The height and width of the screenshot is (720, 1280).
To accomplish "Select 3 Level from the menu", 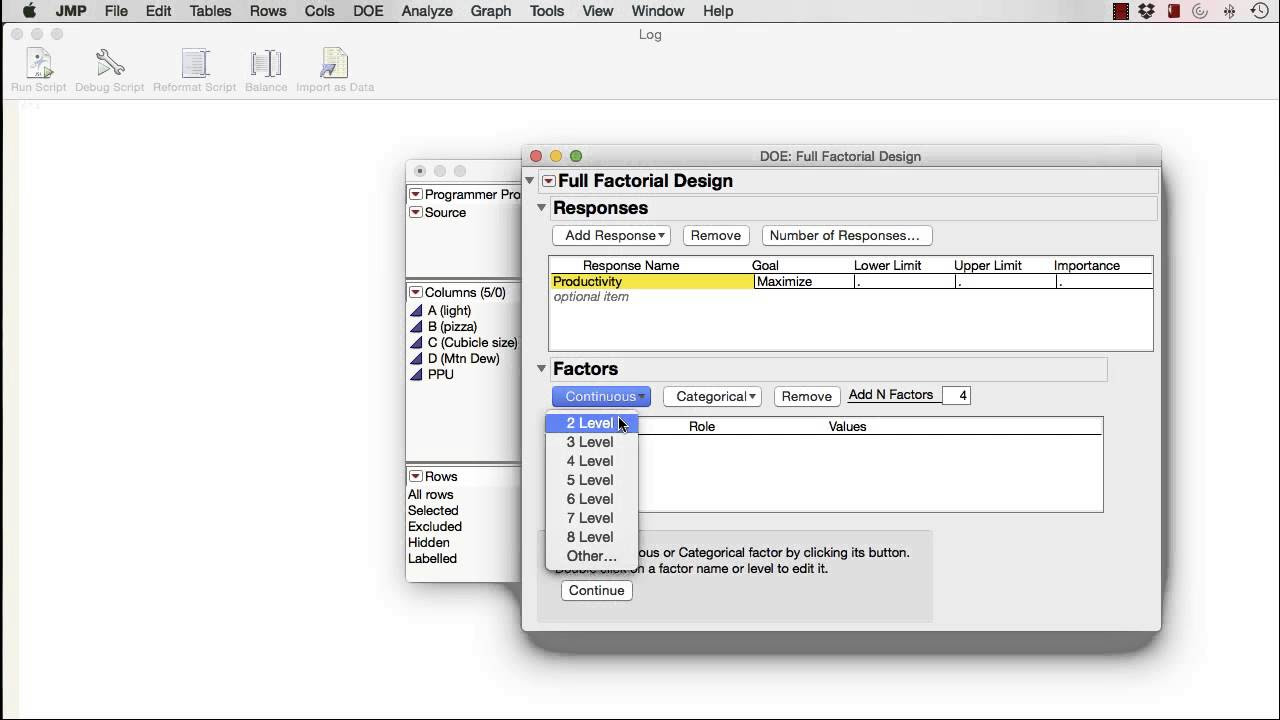I will click(591, 442).
